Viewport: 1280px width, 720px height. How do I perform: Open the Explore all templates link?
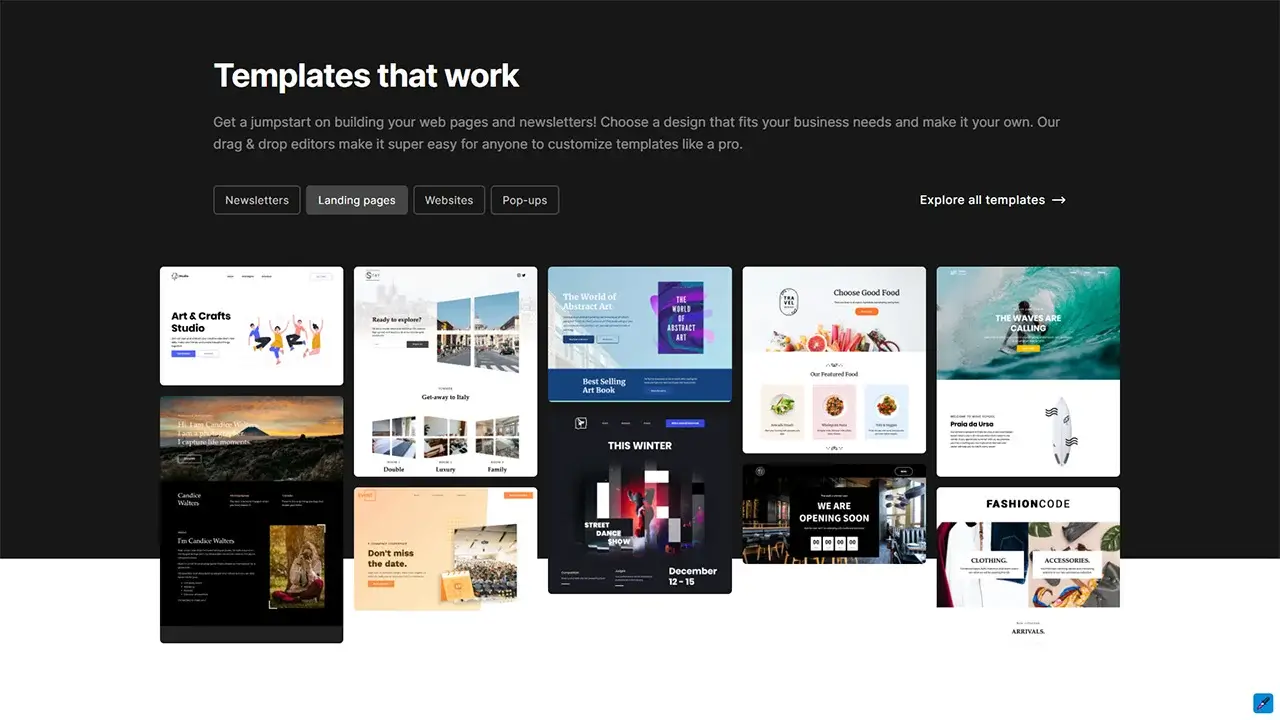click(993, 200)
